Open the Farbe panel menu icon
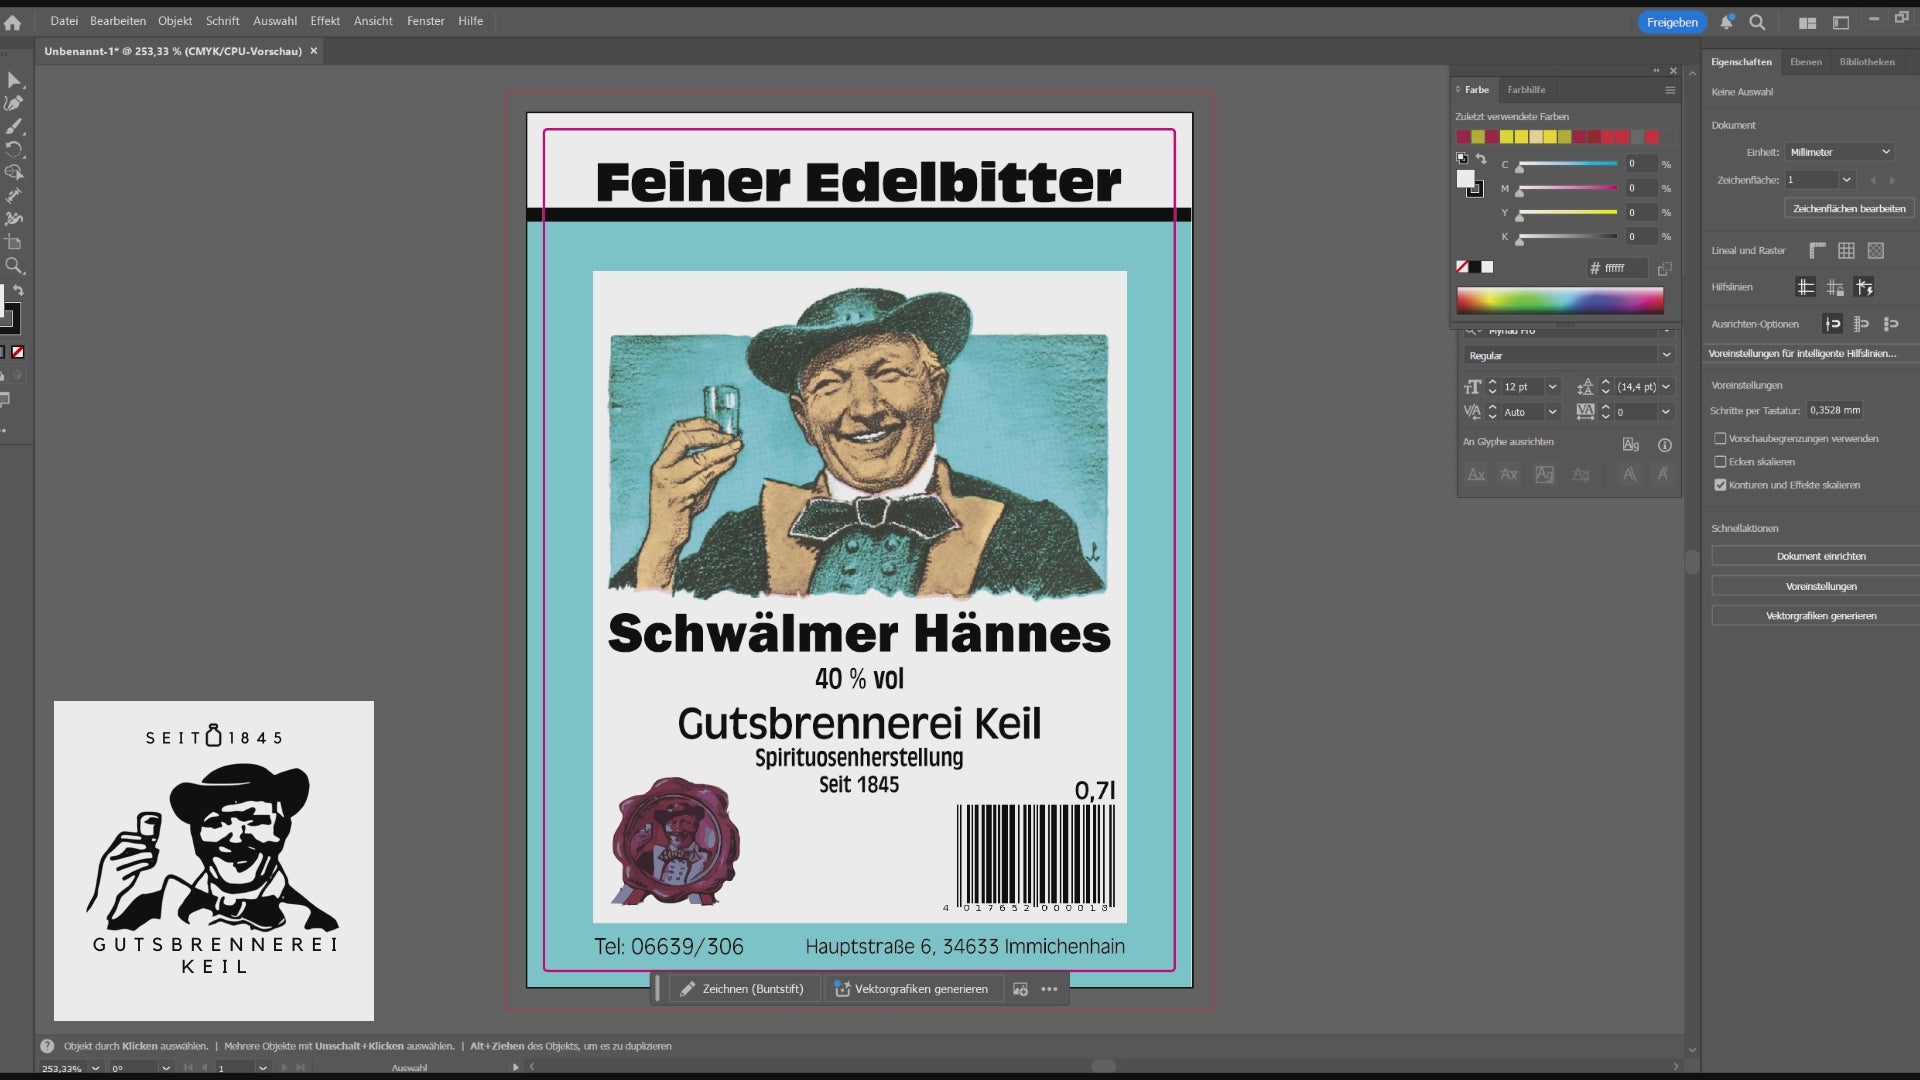Screen dimensions: 1920x1080 pyautogui.click(x=1668, y=90)
